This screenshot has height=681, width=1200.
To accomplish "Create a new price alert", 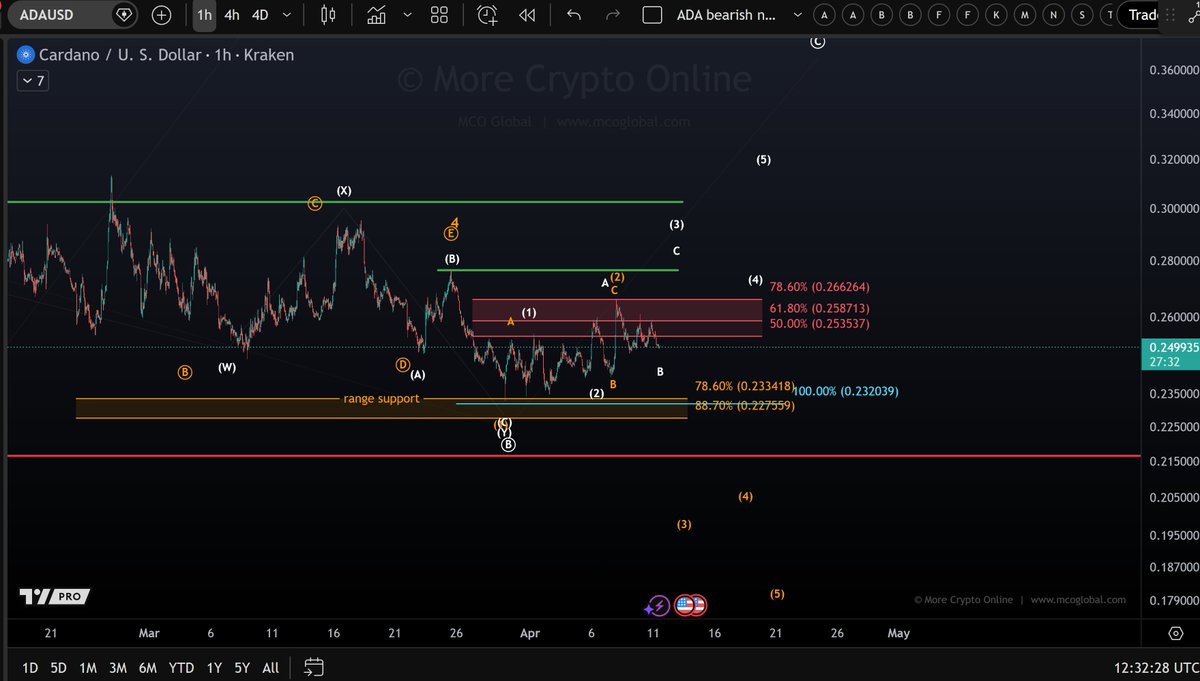I will [x=487, y=15].
